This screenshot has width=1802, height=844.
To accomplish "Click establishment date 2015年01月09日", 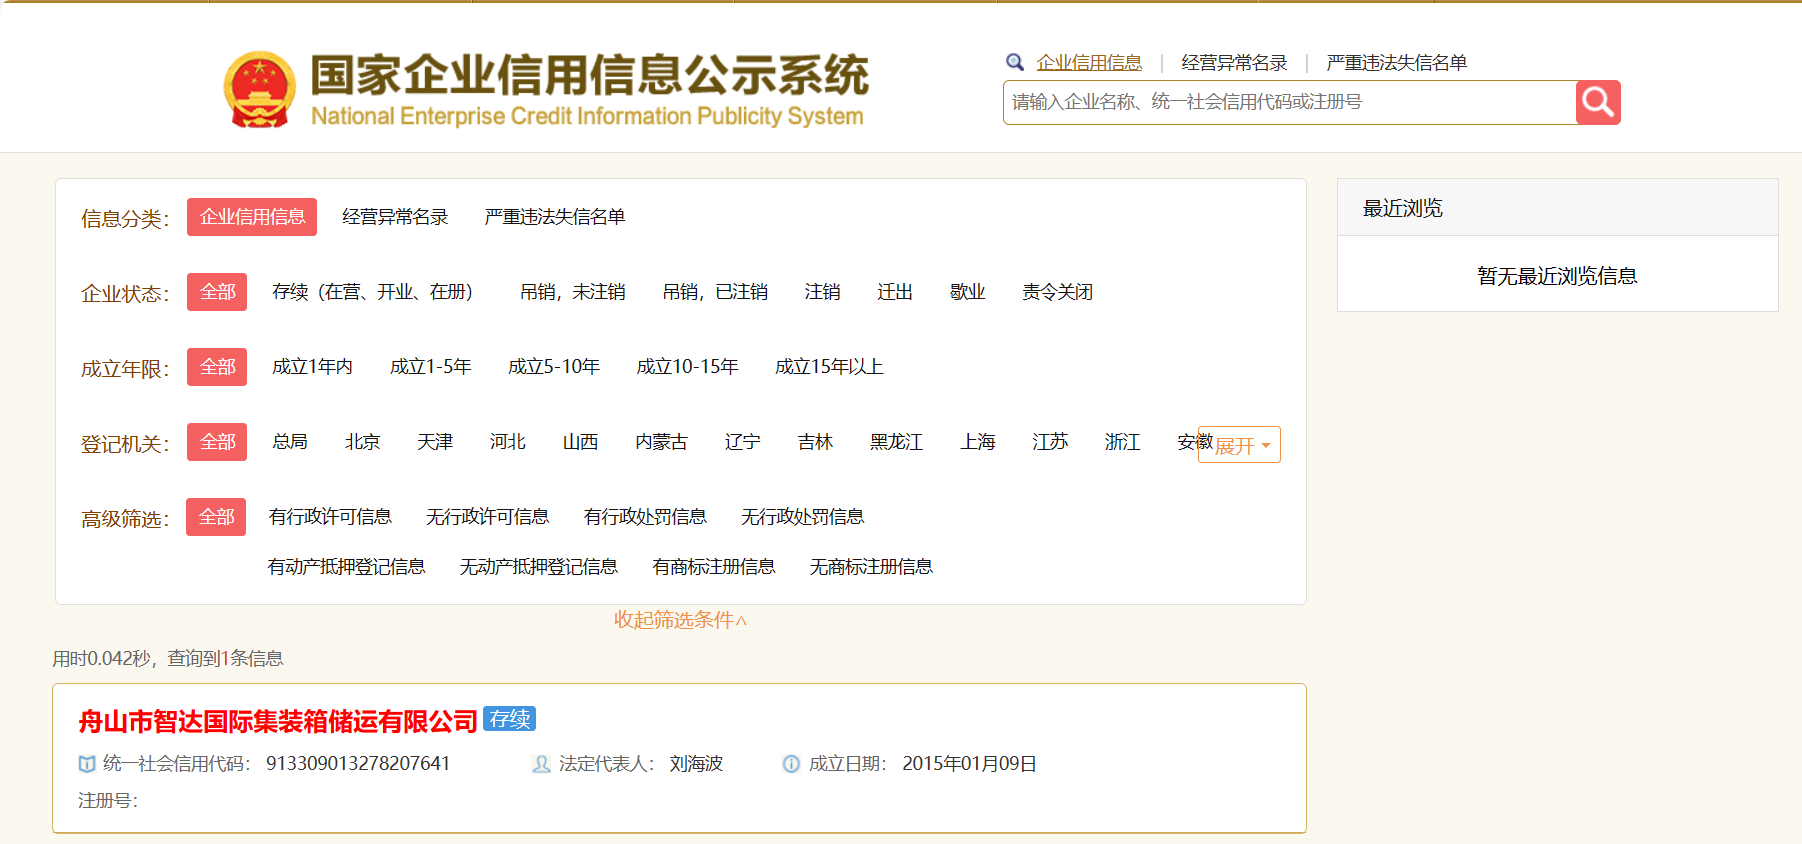I will (969, 764).
